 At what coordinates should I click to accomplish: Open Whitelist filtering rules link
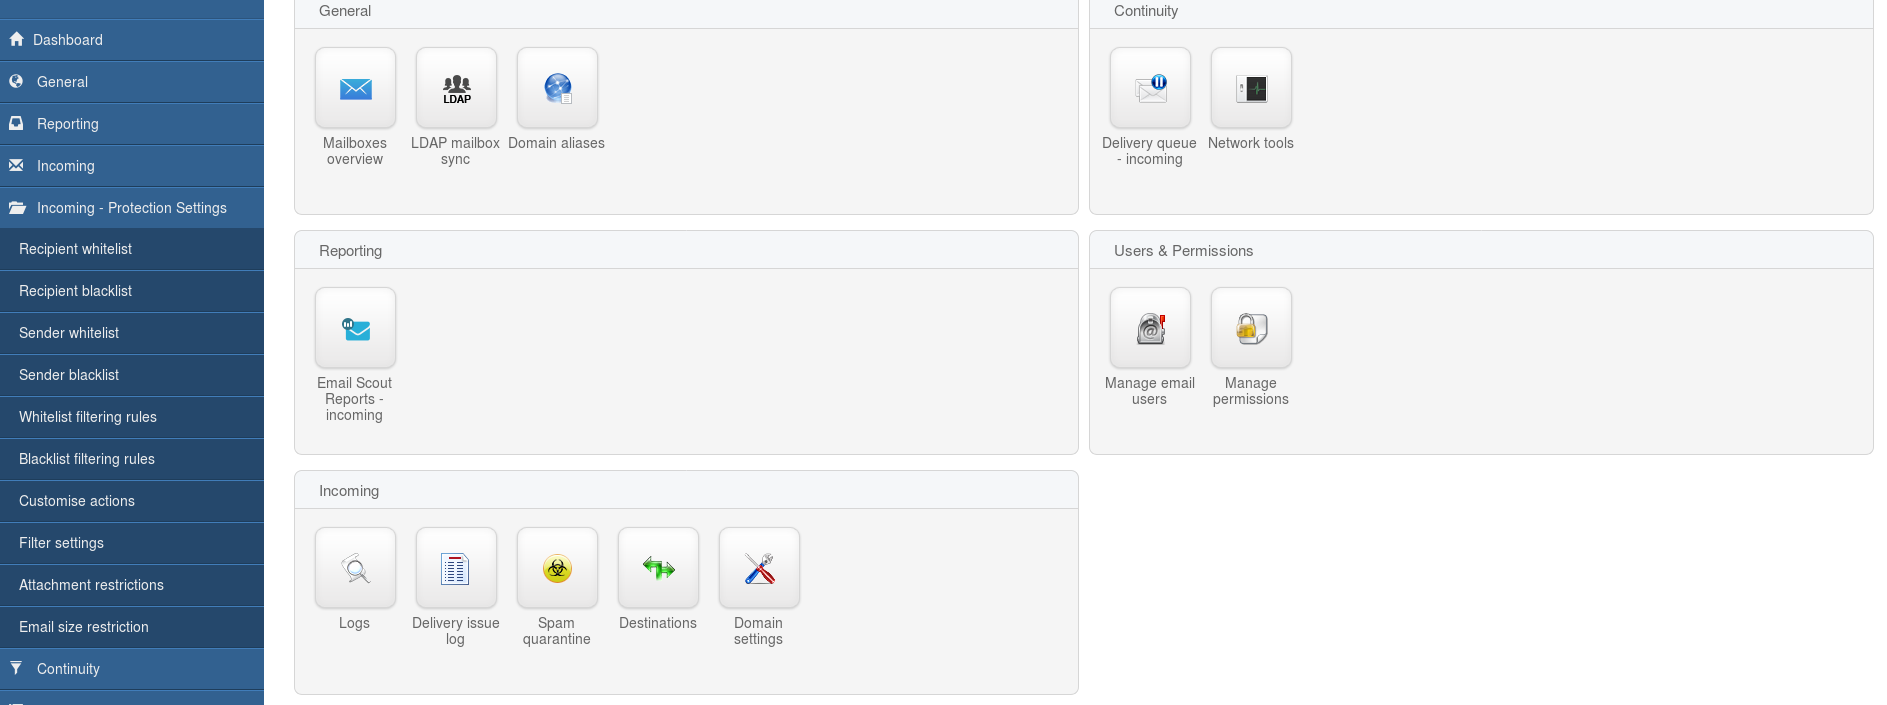pyautogui.click(x=132, y=417)
